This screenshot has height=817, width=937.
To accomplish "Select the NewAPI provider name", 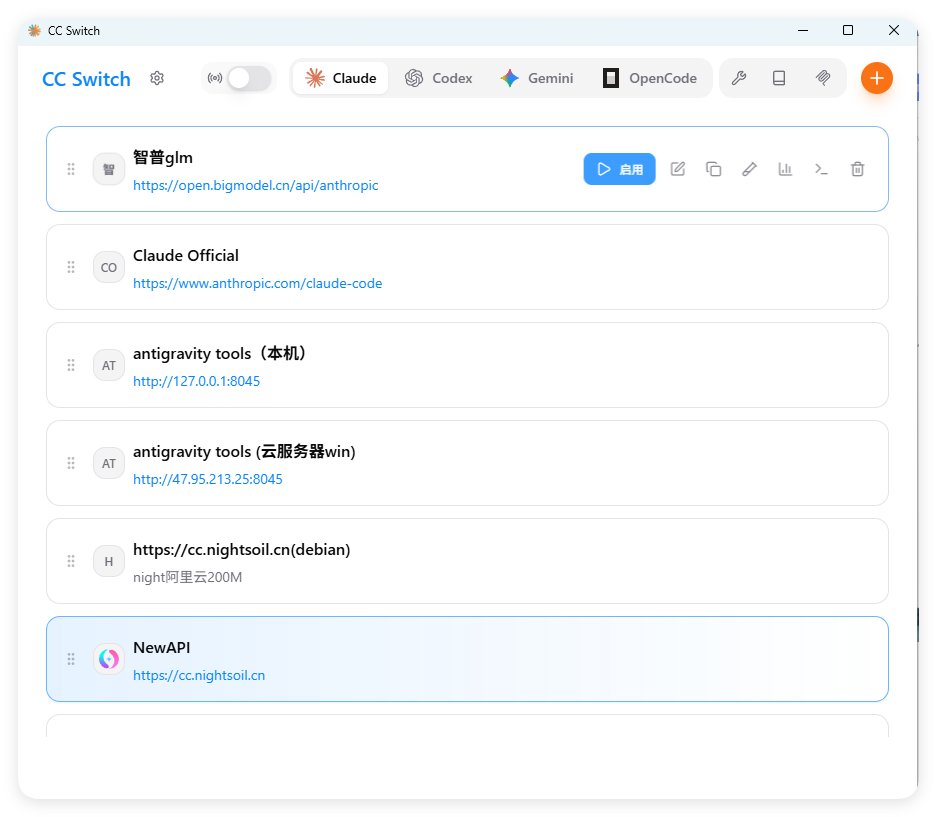I will [x=162, y=648].
